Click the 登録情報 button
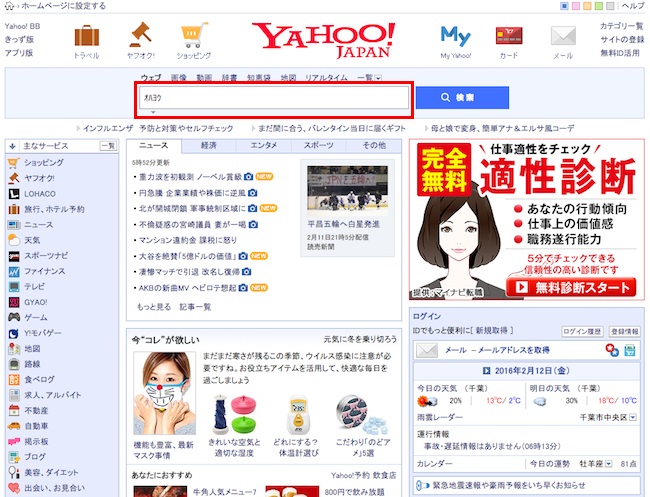The height and width of the screenshot is (497, 650). [x=625, y=331]
